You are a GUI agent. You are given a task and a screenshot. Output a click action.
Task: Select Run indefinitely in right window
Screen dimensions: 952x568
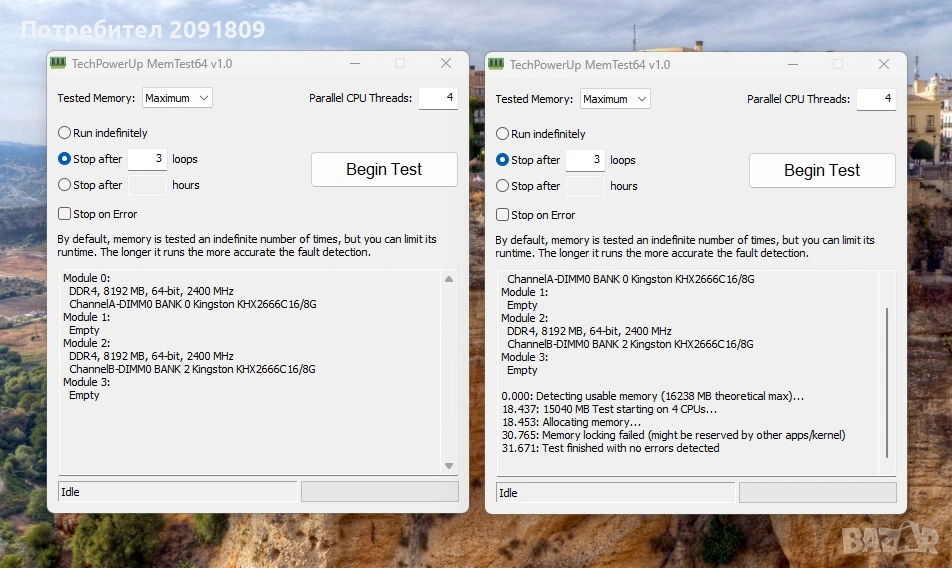(x=503, y=134)
